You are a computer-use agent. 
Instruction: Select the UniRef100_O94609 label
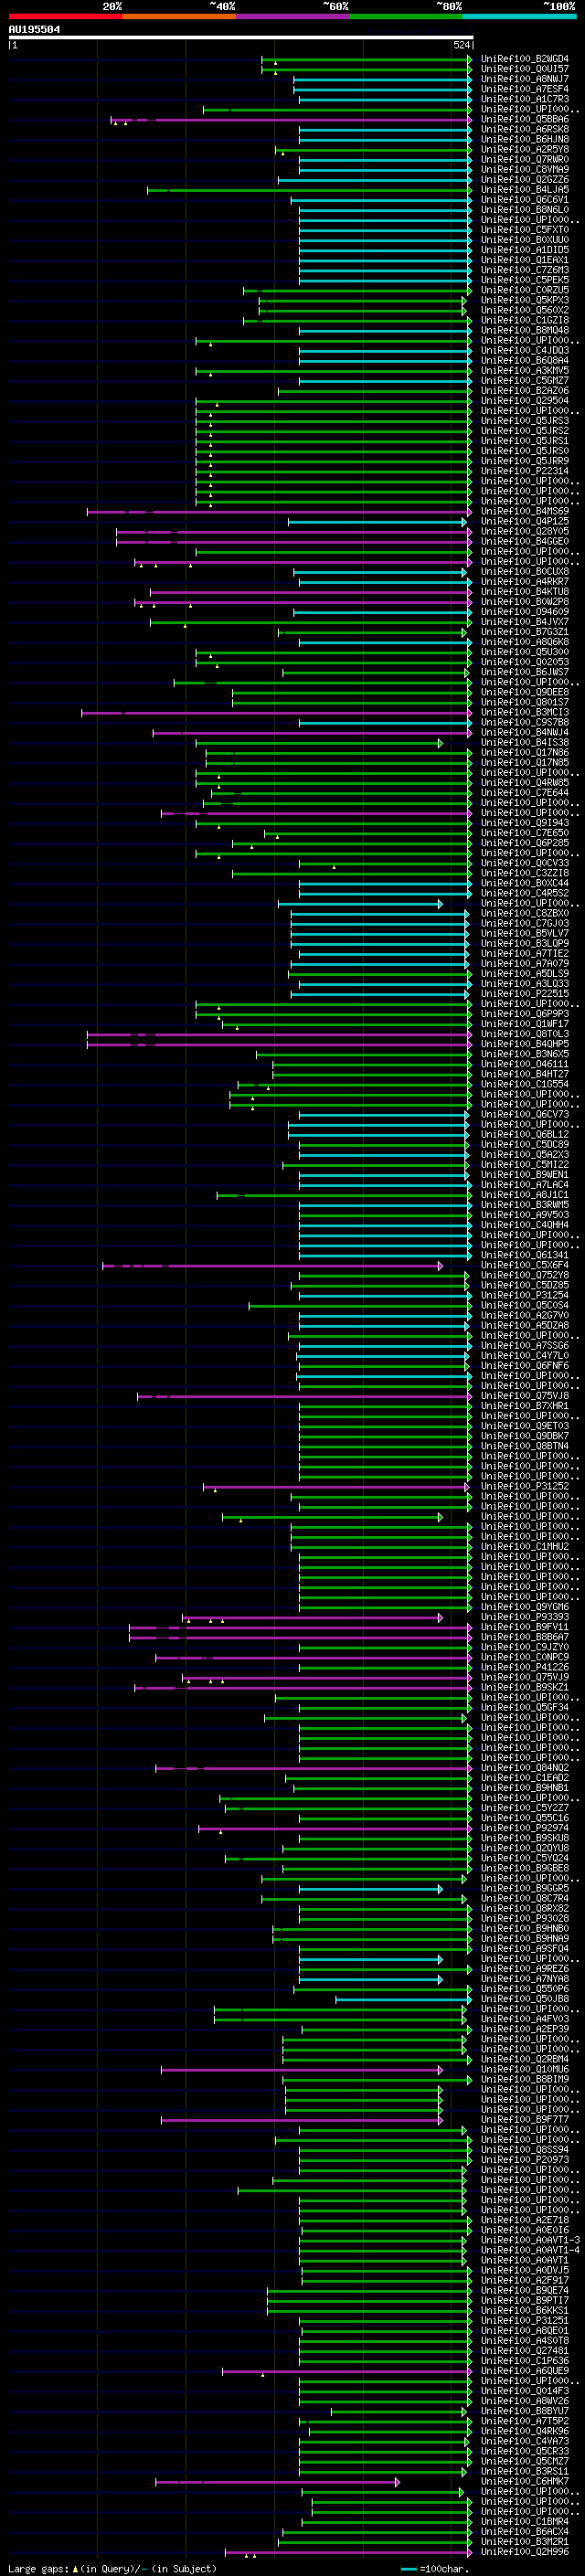tap(524, 612)
